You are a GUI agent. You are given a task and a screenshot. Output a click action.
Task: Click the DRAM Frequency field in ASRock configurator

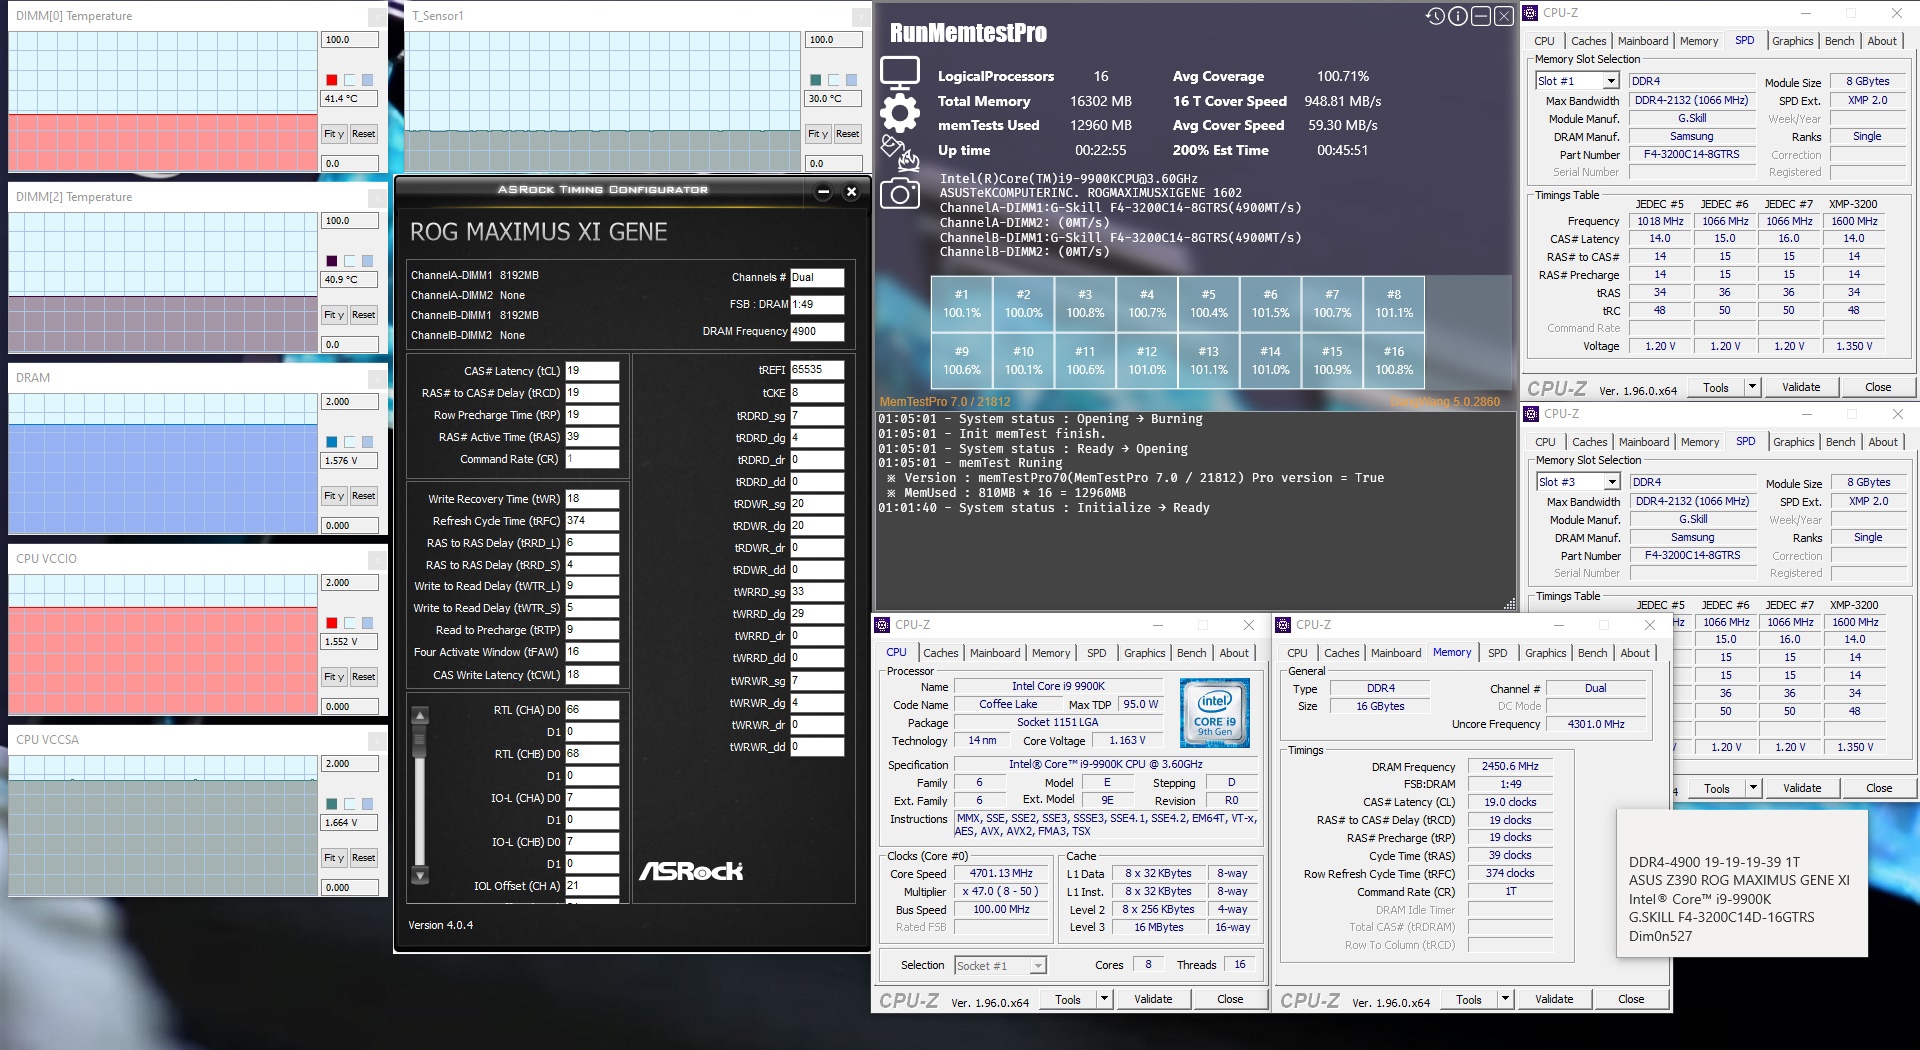[817, 332]
